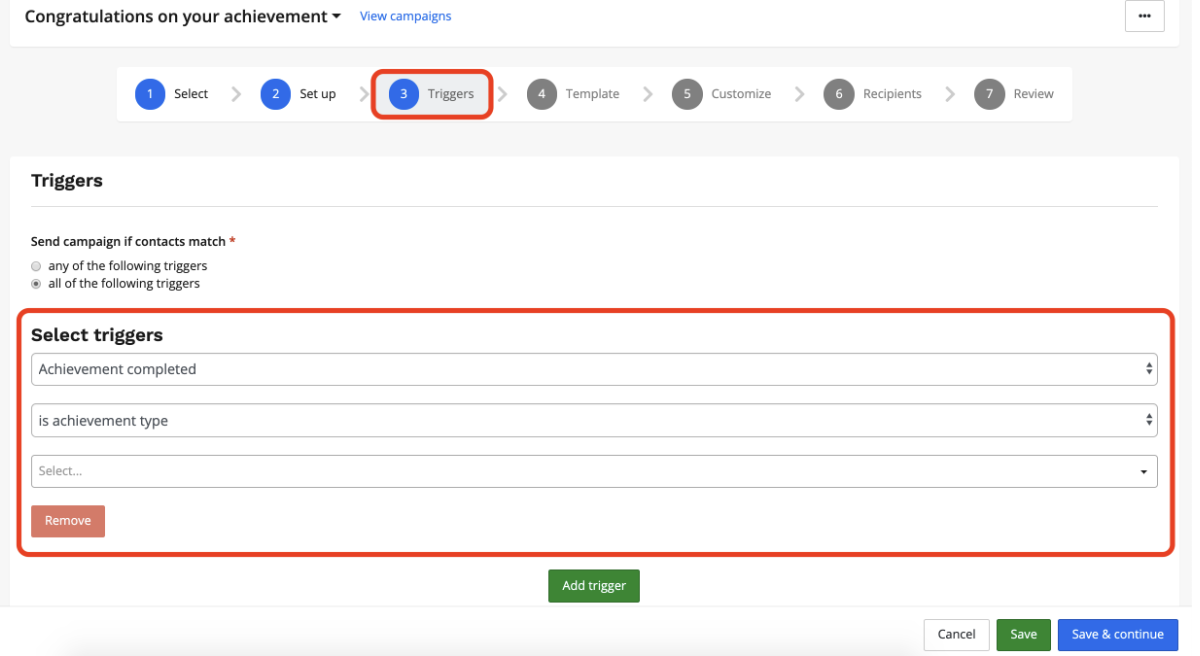Click the step 1 Select circle icon
Screen dimensions: 1200x656
click(150, 94)
